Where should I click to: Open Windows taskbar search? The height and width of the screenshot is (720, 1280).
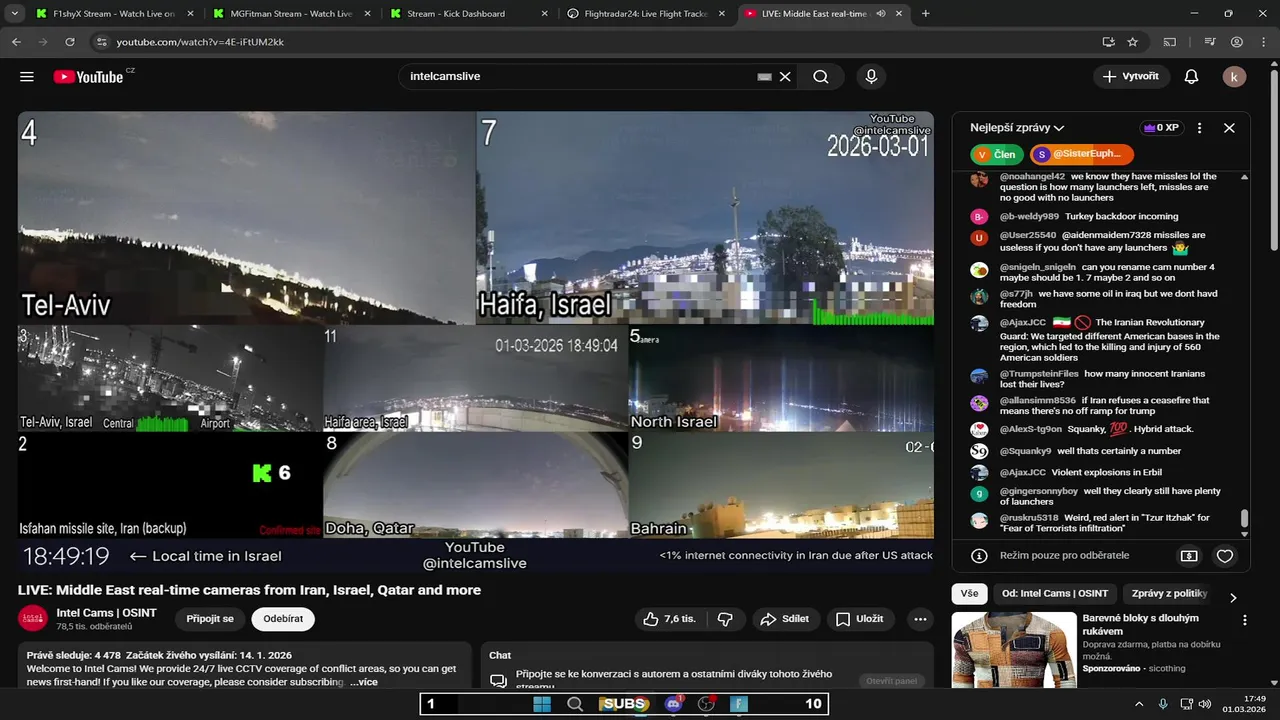[x=575, y=704]
